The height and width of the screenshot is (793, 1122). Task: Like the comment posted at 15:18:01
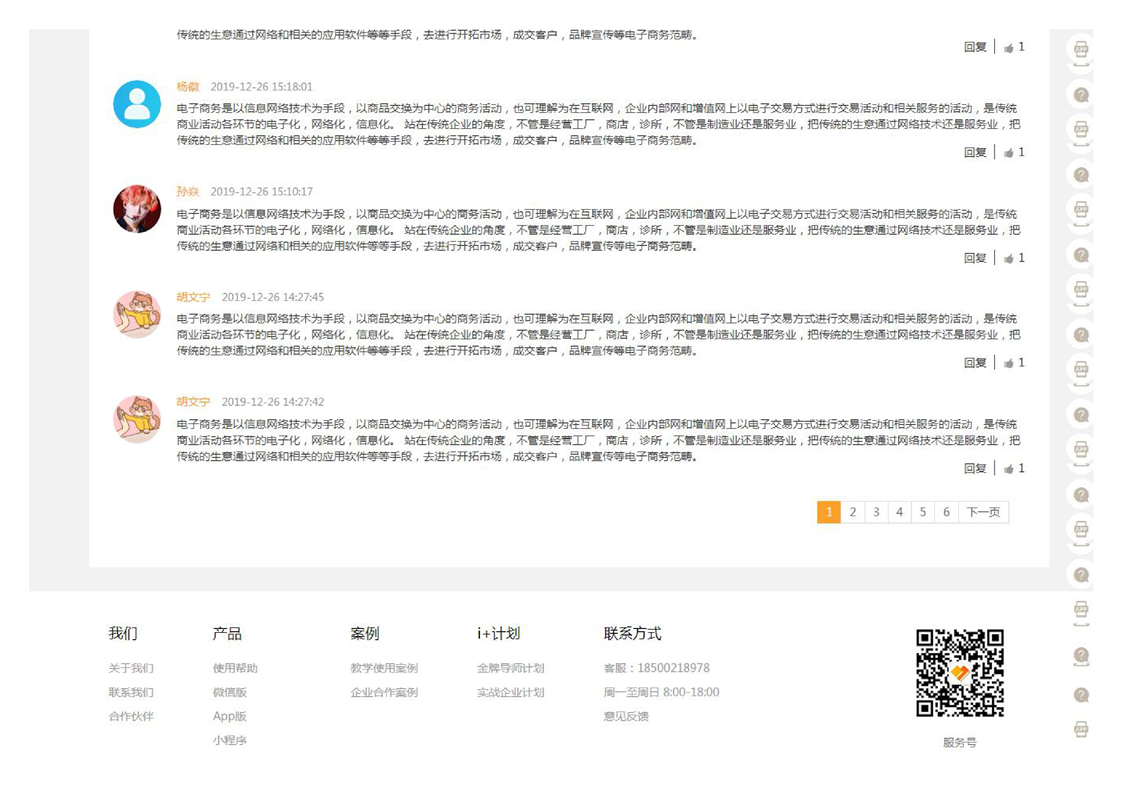[x=1009, y=153]
